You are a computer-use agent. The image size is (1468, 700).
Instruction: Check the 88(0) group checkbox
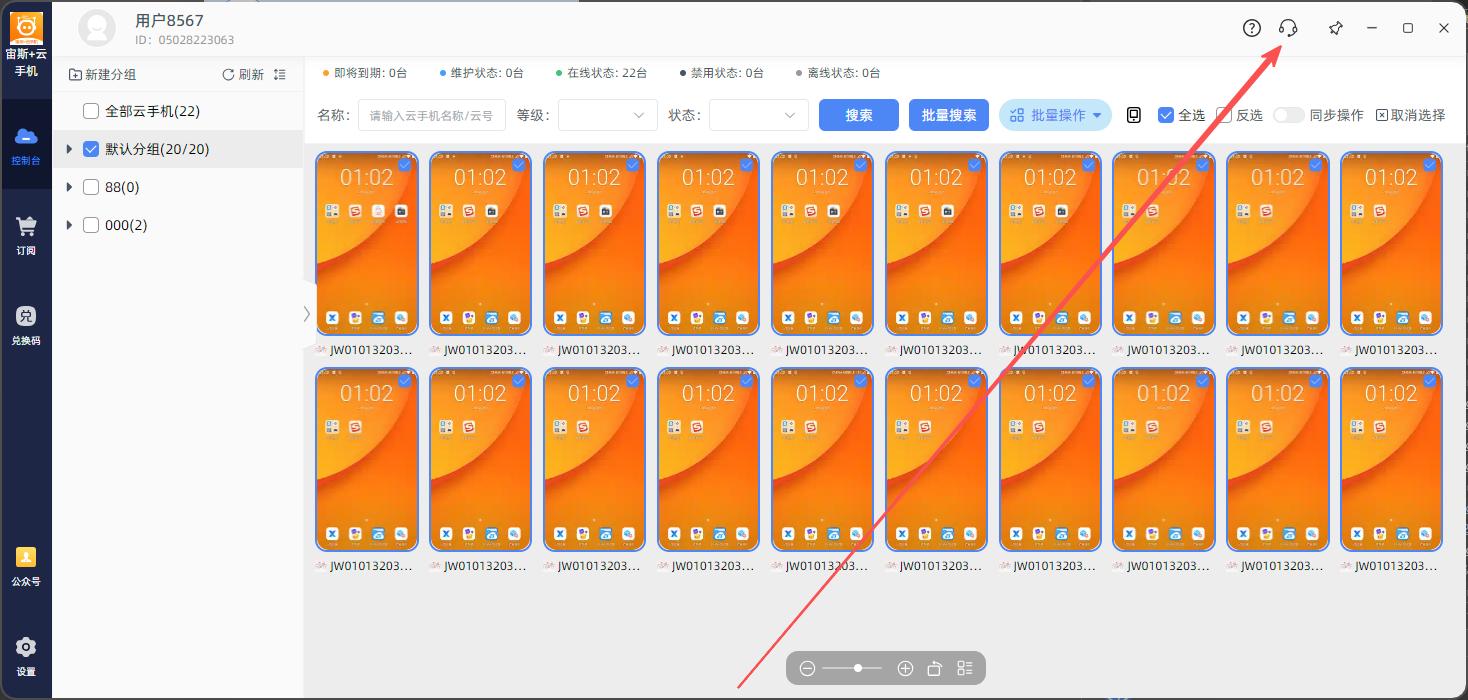[91, 187]
